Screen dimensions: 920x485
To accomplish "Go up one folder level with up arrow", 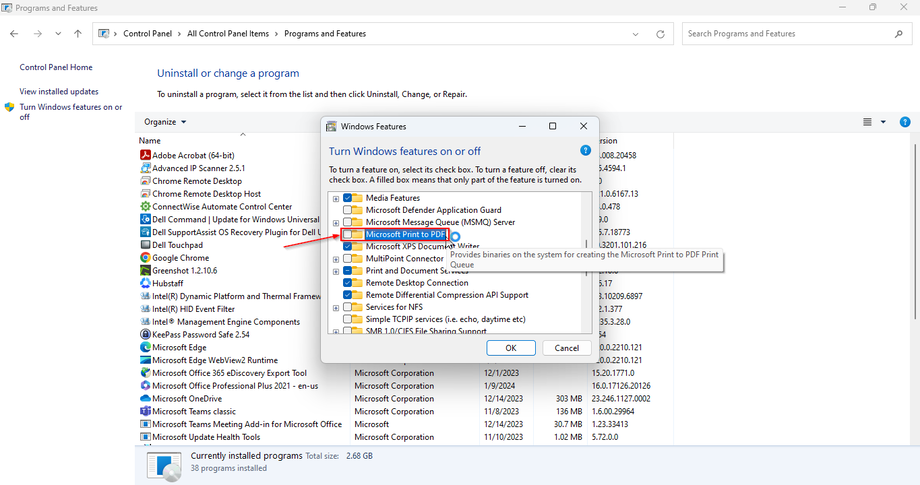I will tap(78, 33).
